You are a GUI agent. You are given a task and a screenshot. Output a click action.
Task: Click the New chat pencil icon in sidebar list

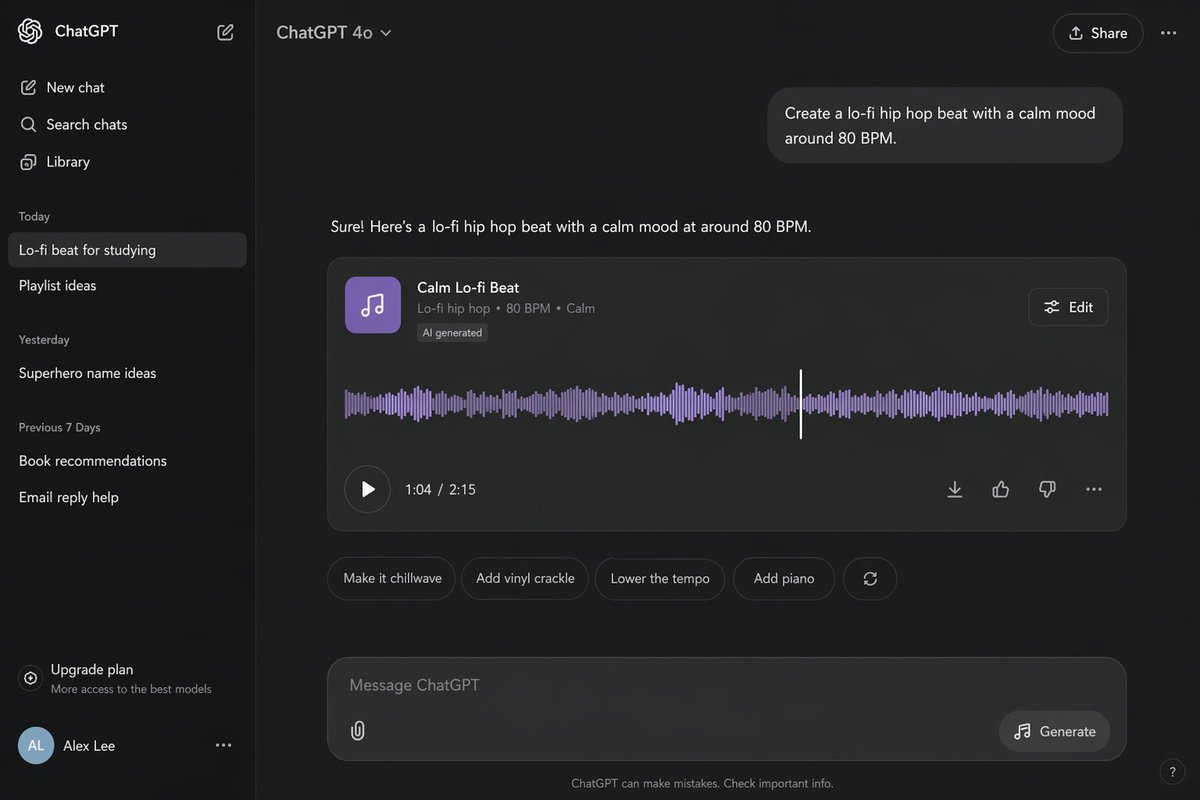[x=28, y=87]
